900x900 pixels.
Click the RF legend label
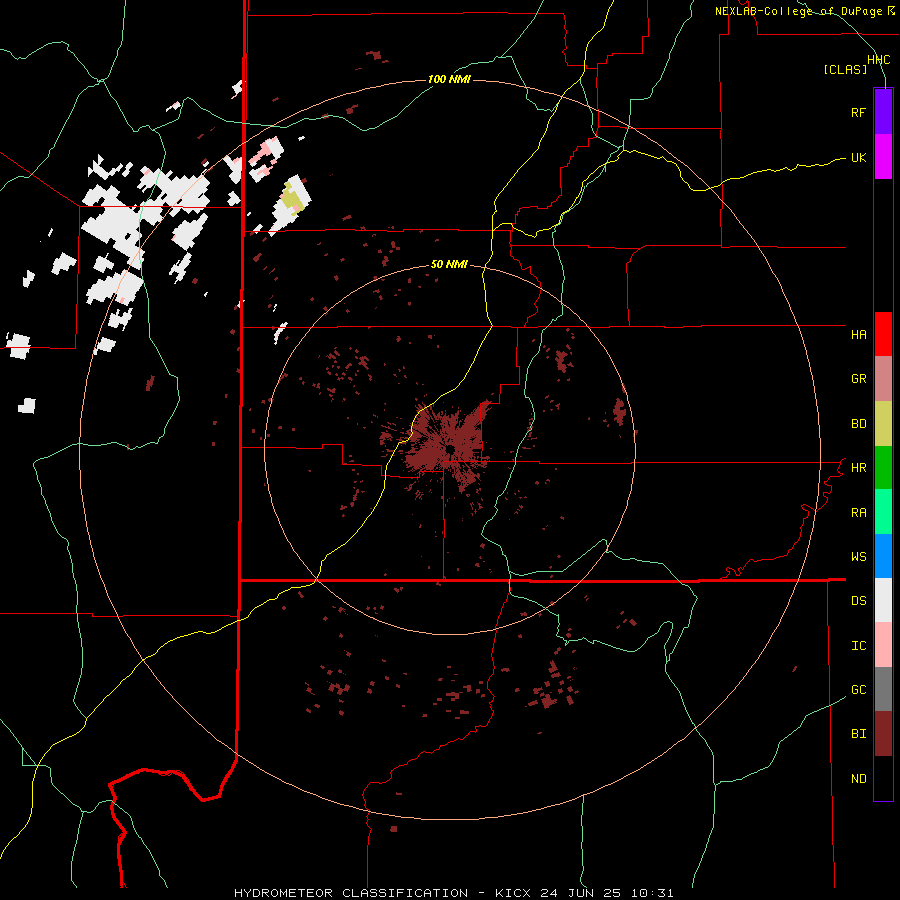858,112
